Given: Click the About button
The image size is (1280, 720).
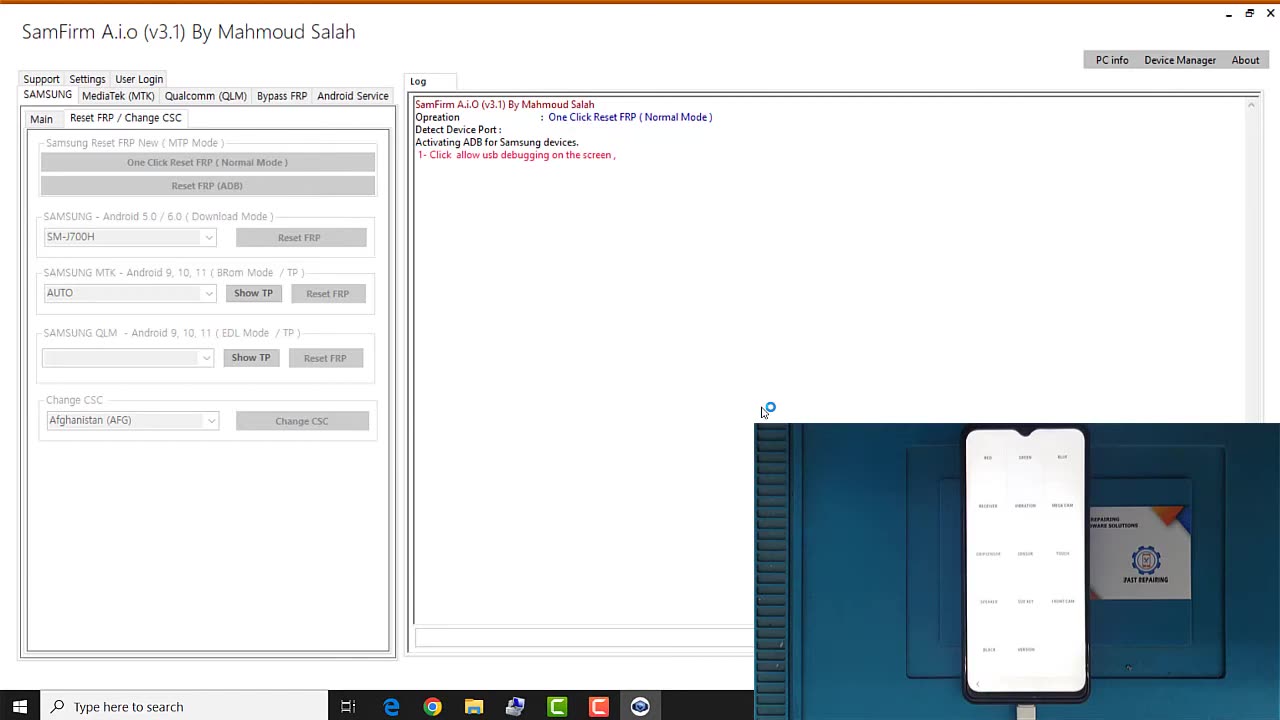Looking at the screenshot, I should pyautogui.click(x=1245, y=60).
